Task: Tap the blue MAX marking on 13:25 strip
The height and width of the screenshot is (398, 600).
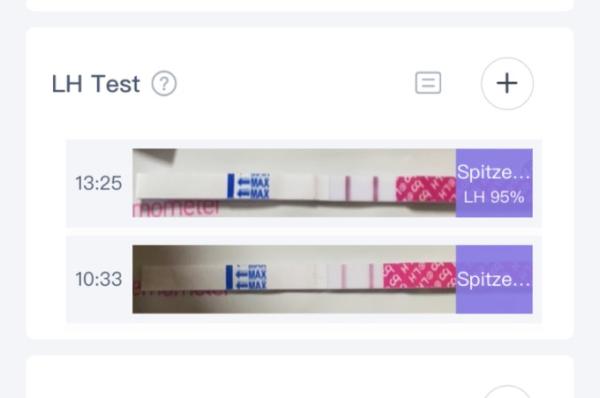Action: click(x=249, y=186)
